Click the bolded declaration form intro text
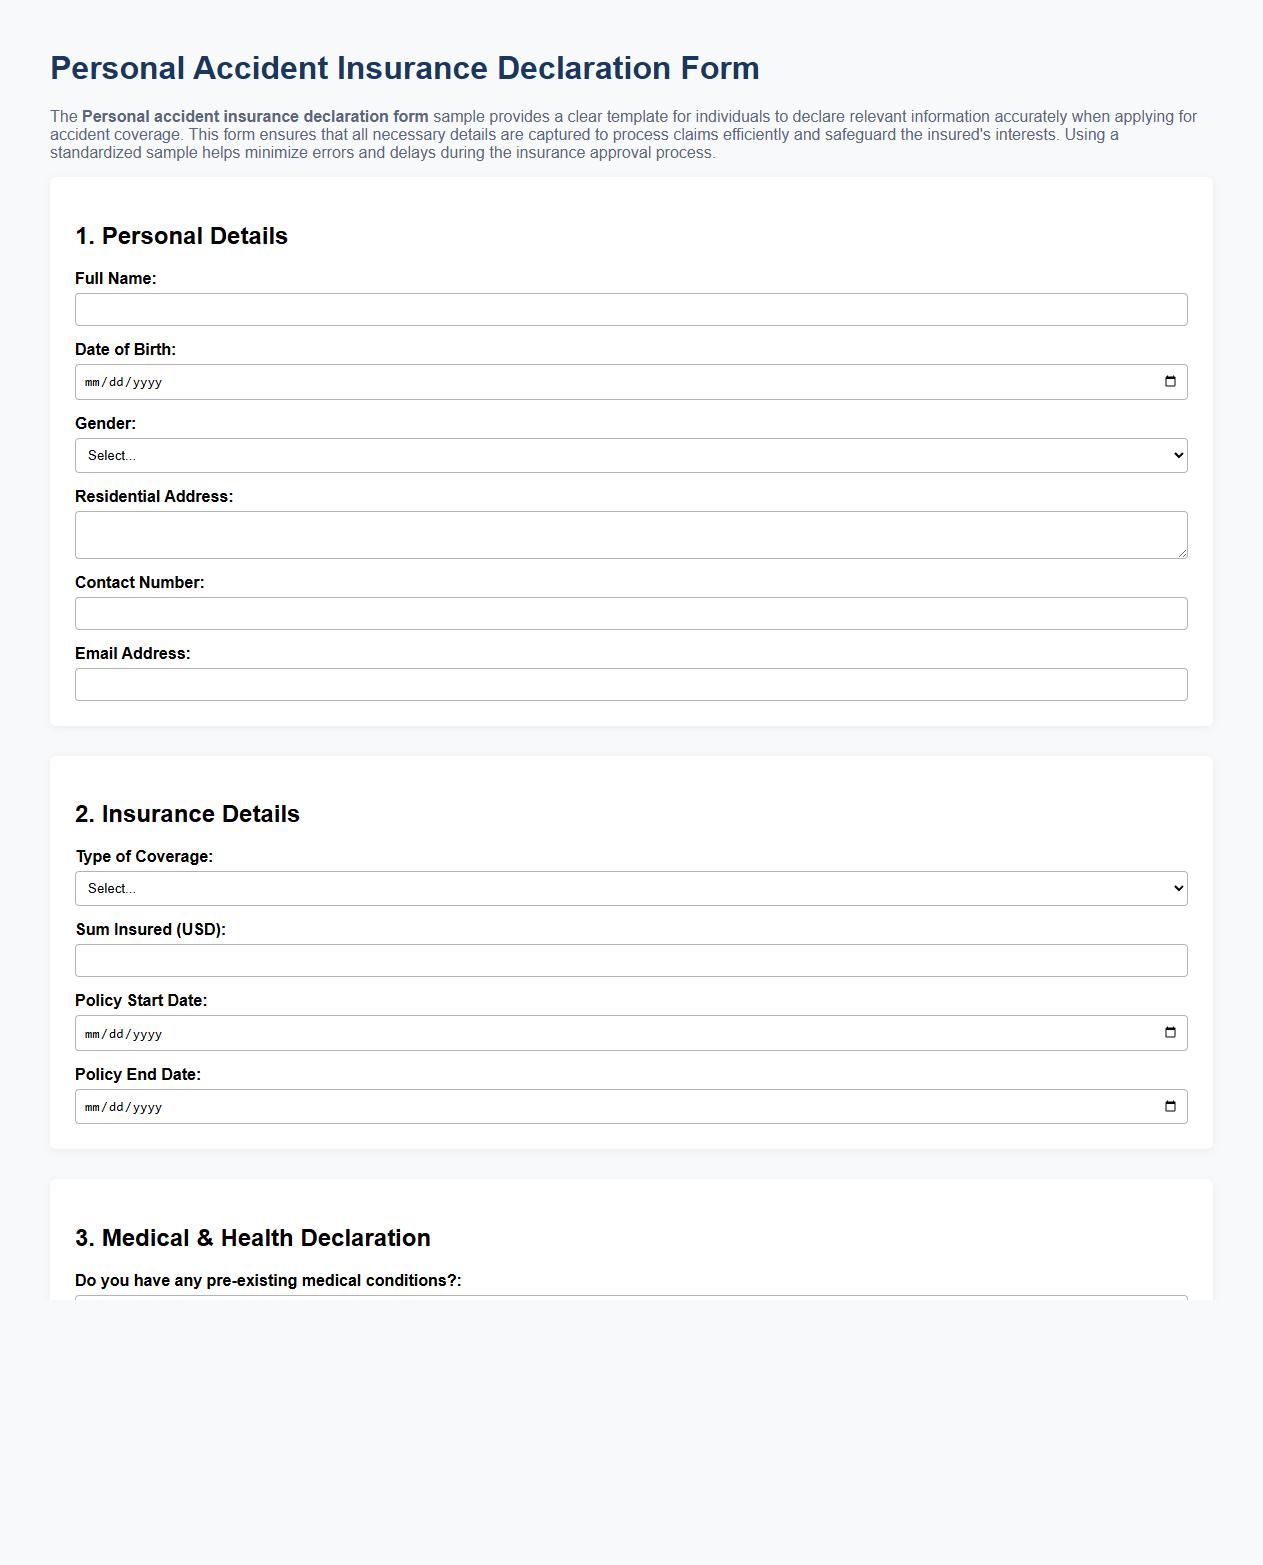The height and width of the screenshot is (1565, 1263). click(253, 115)
